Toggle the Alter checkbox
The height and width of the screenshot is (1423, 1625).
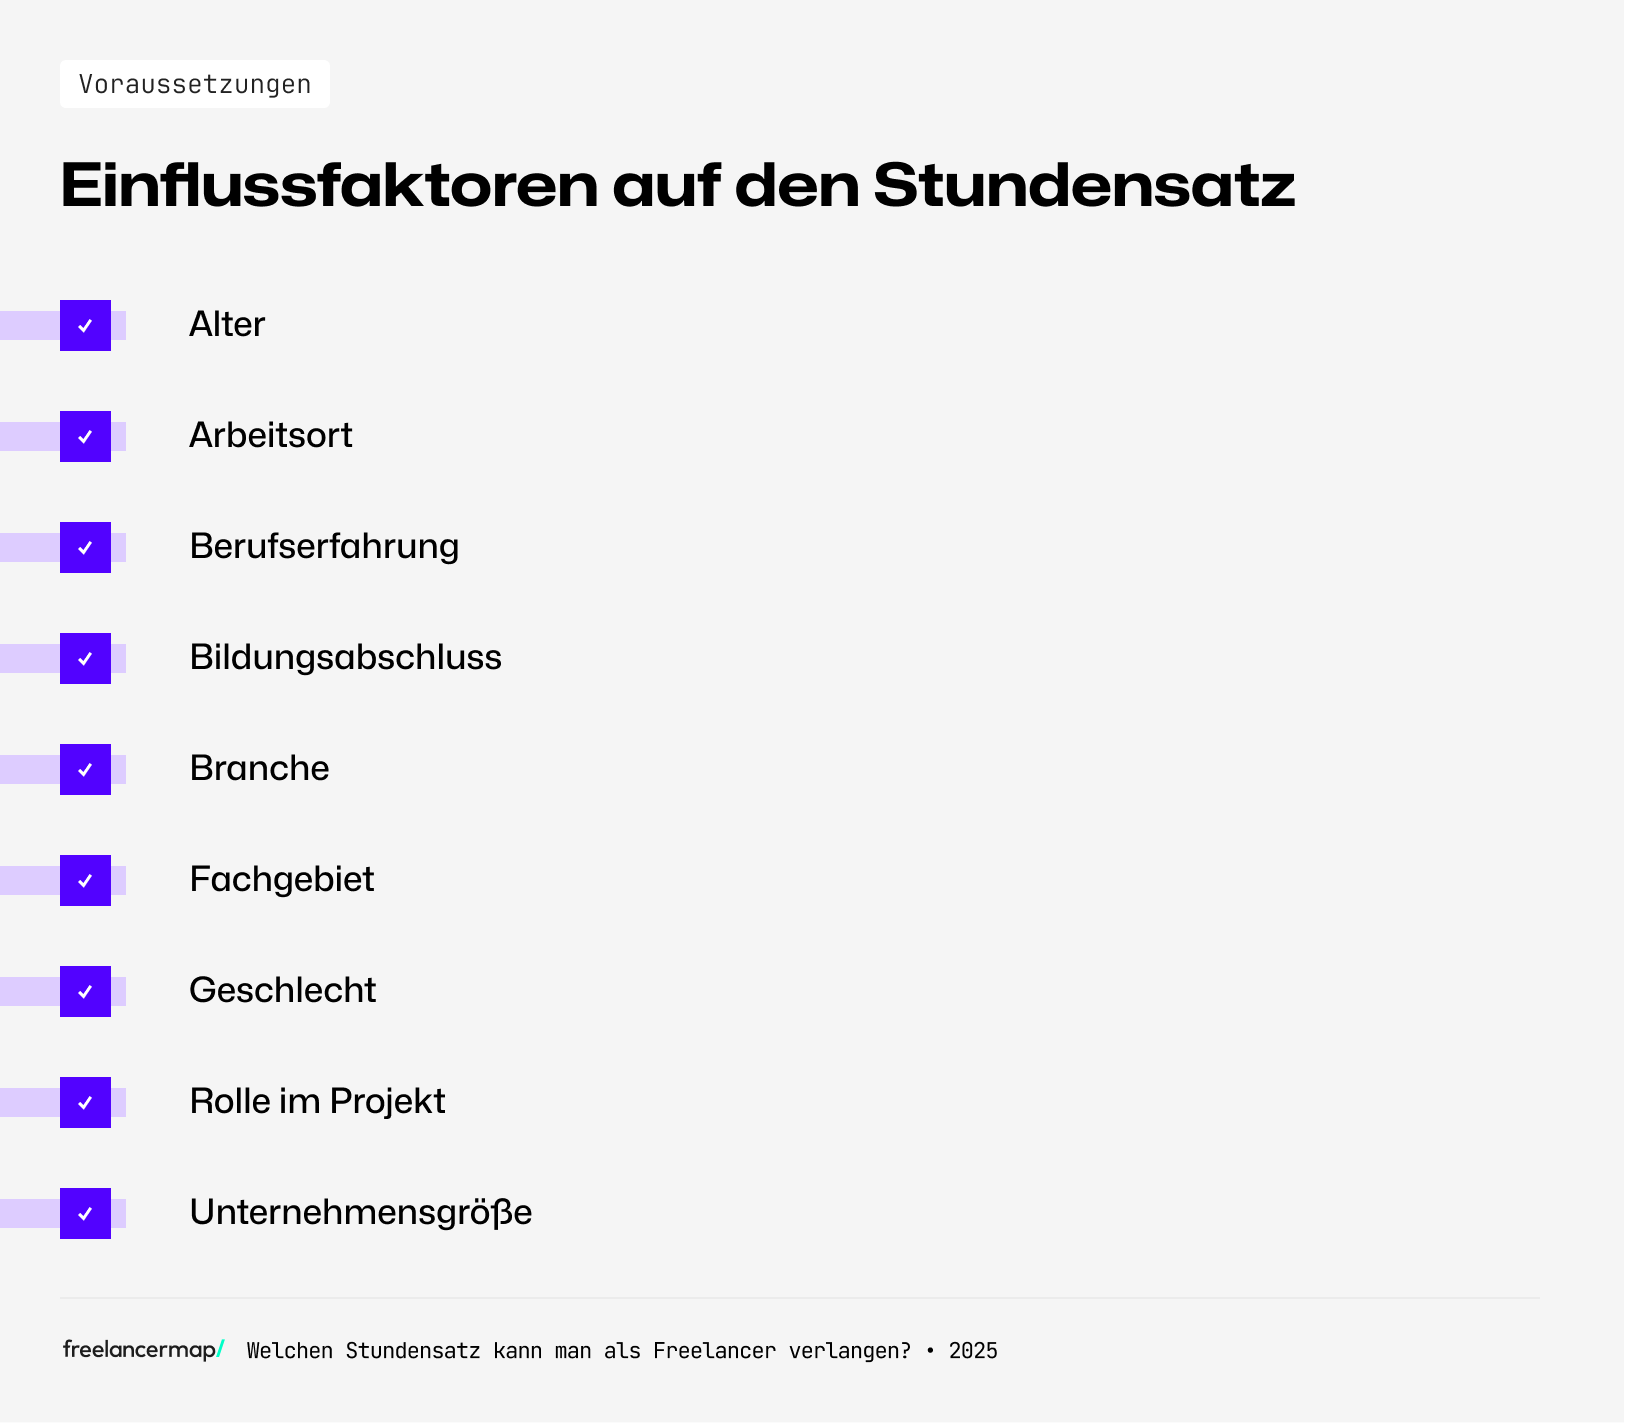(x=85, y=326)
